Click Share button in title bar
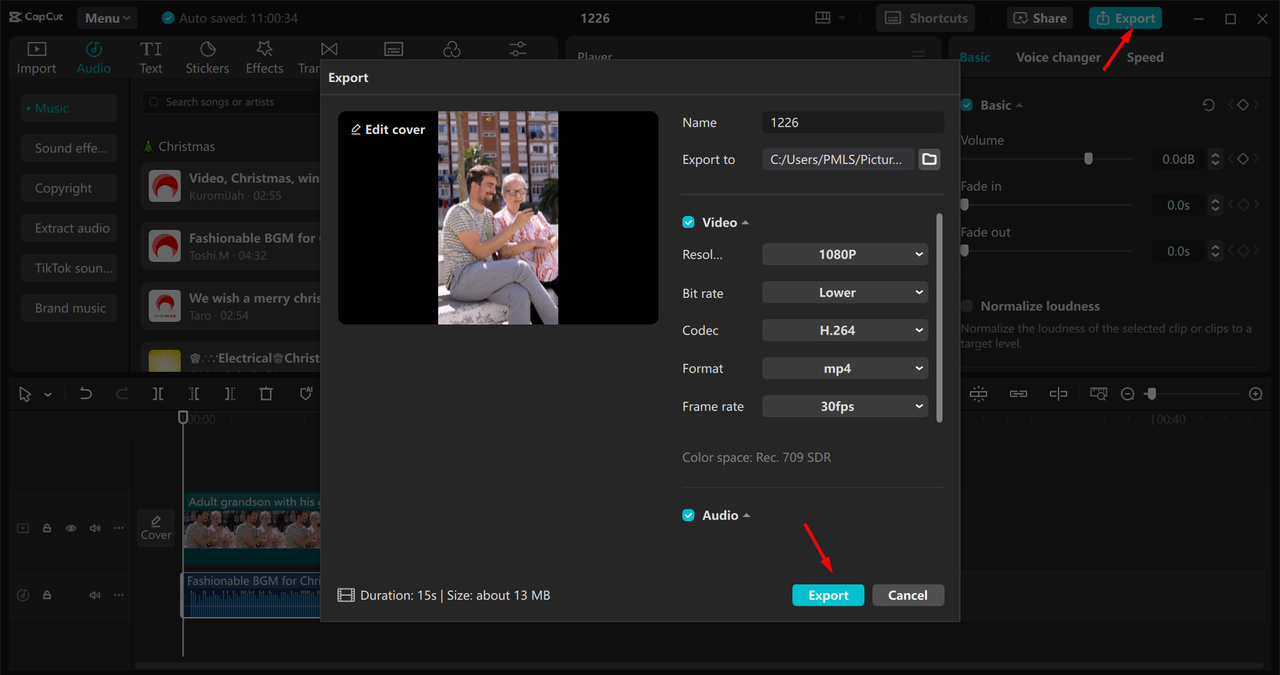This screenshot has width=1280, height=675. [x=1040, y=18]
